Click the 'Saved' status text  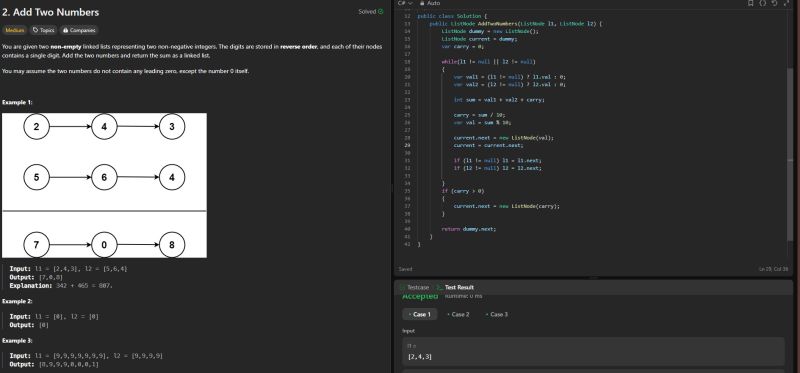click(x=405, y=269)
